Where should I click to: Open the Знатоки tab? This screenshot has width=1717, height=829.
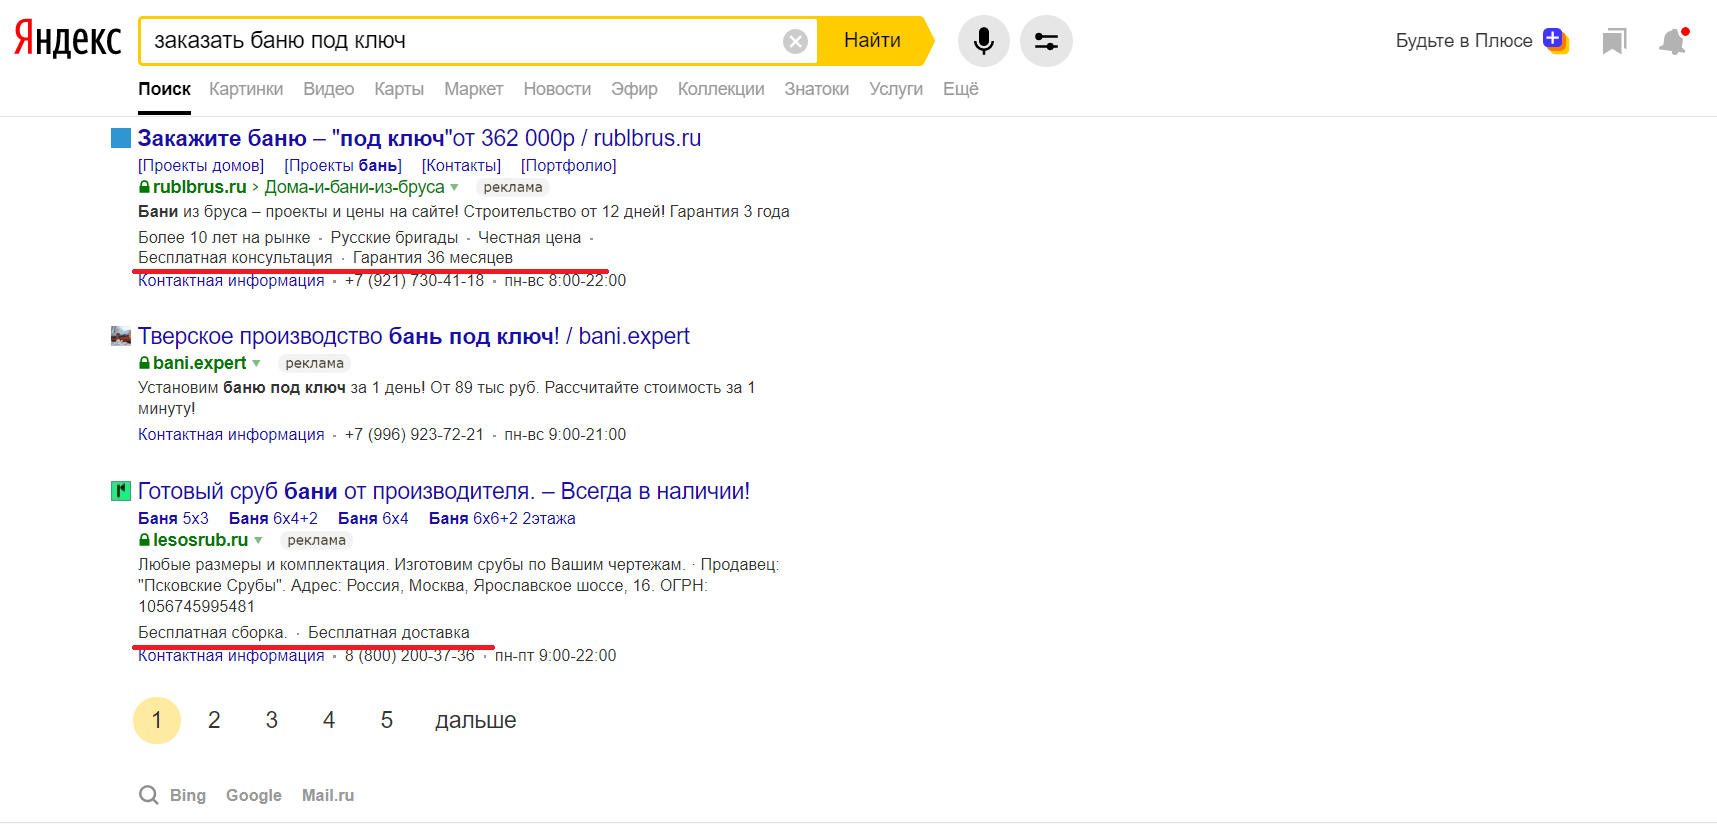[x=817, y=89]
